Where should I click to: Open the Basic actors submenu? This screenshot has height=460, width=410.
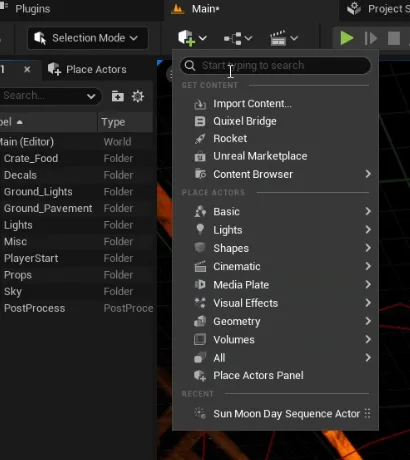click(275, 211)
